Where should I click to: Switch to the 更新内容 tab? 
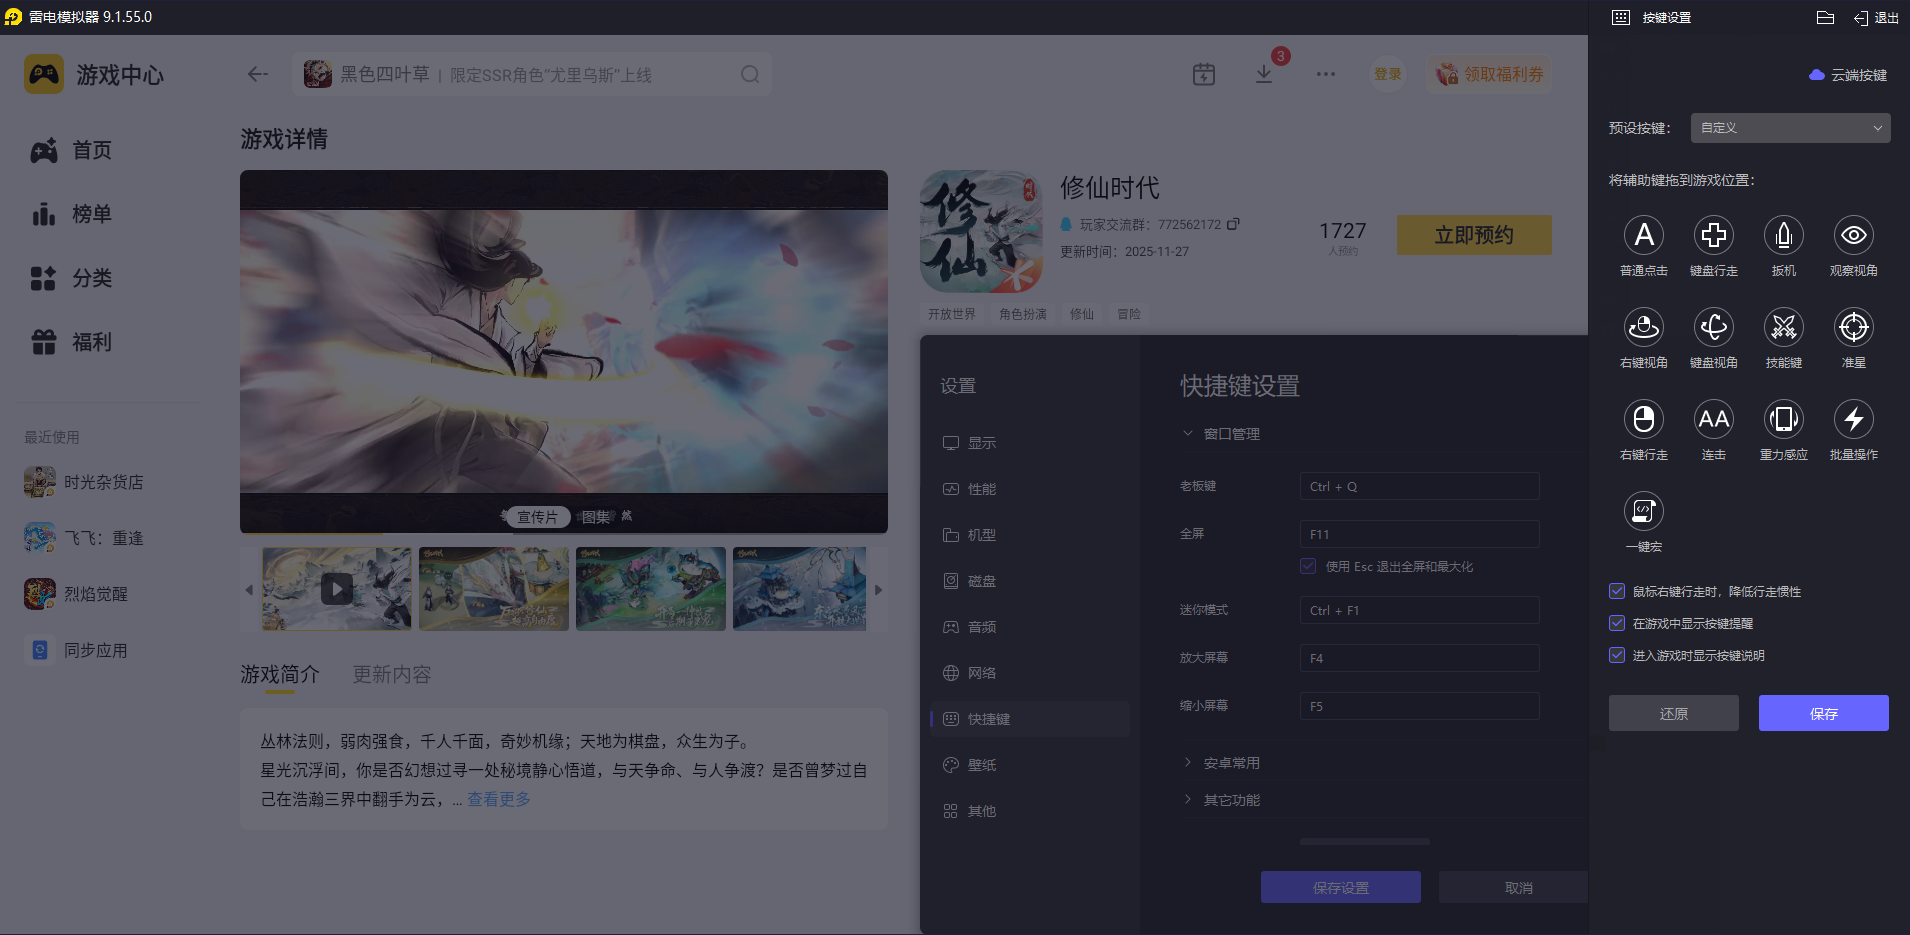391,674
